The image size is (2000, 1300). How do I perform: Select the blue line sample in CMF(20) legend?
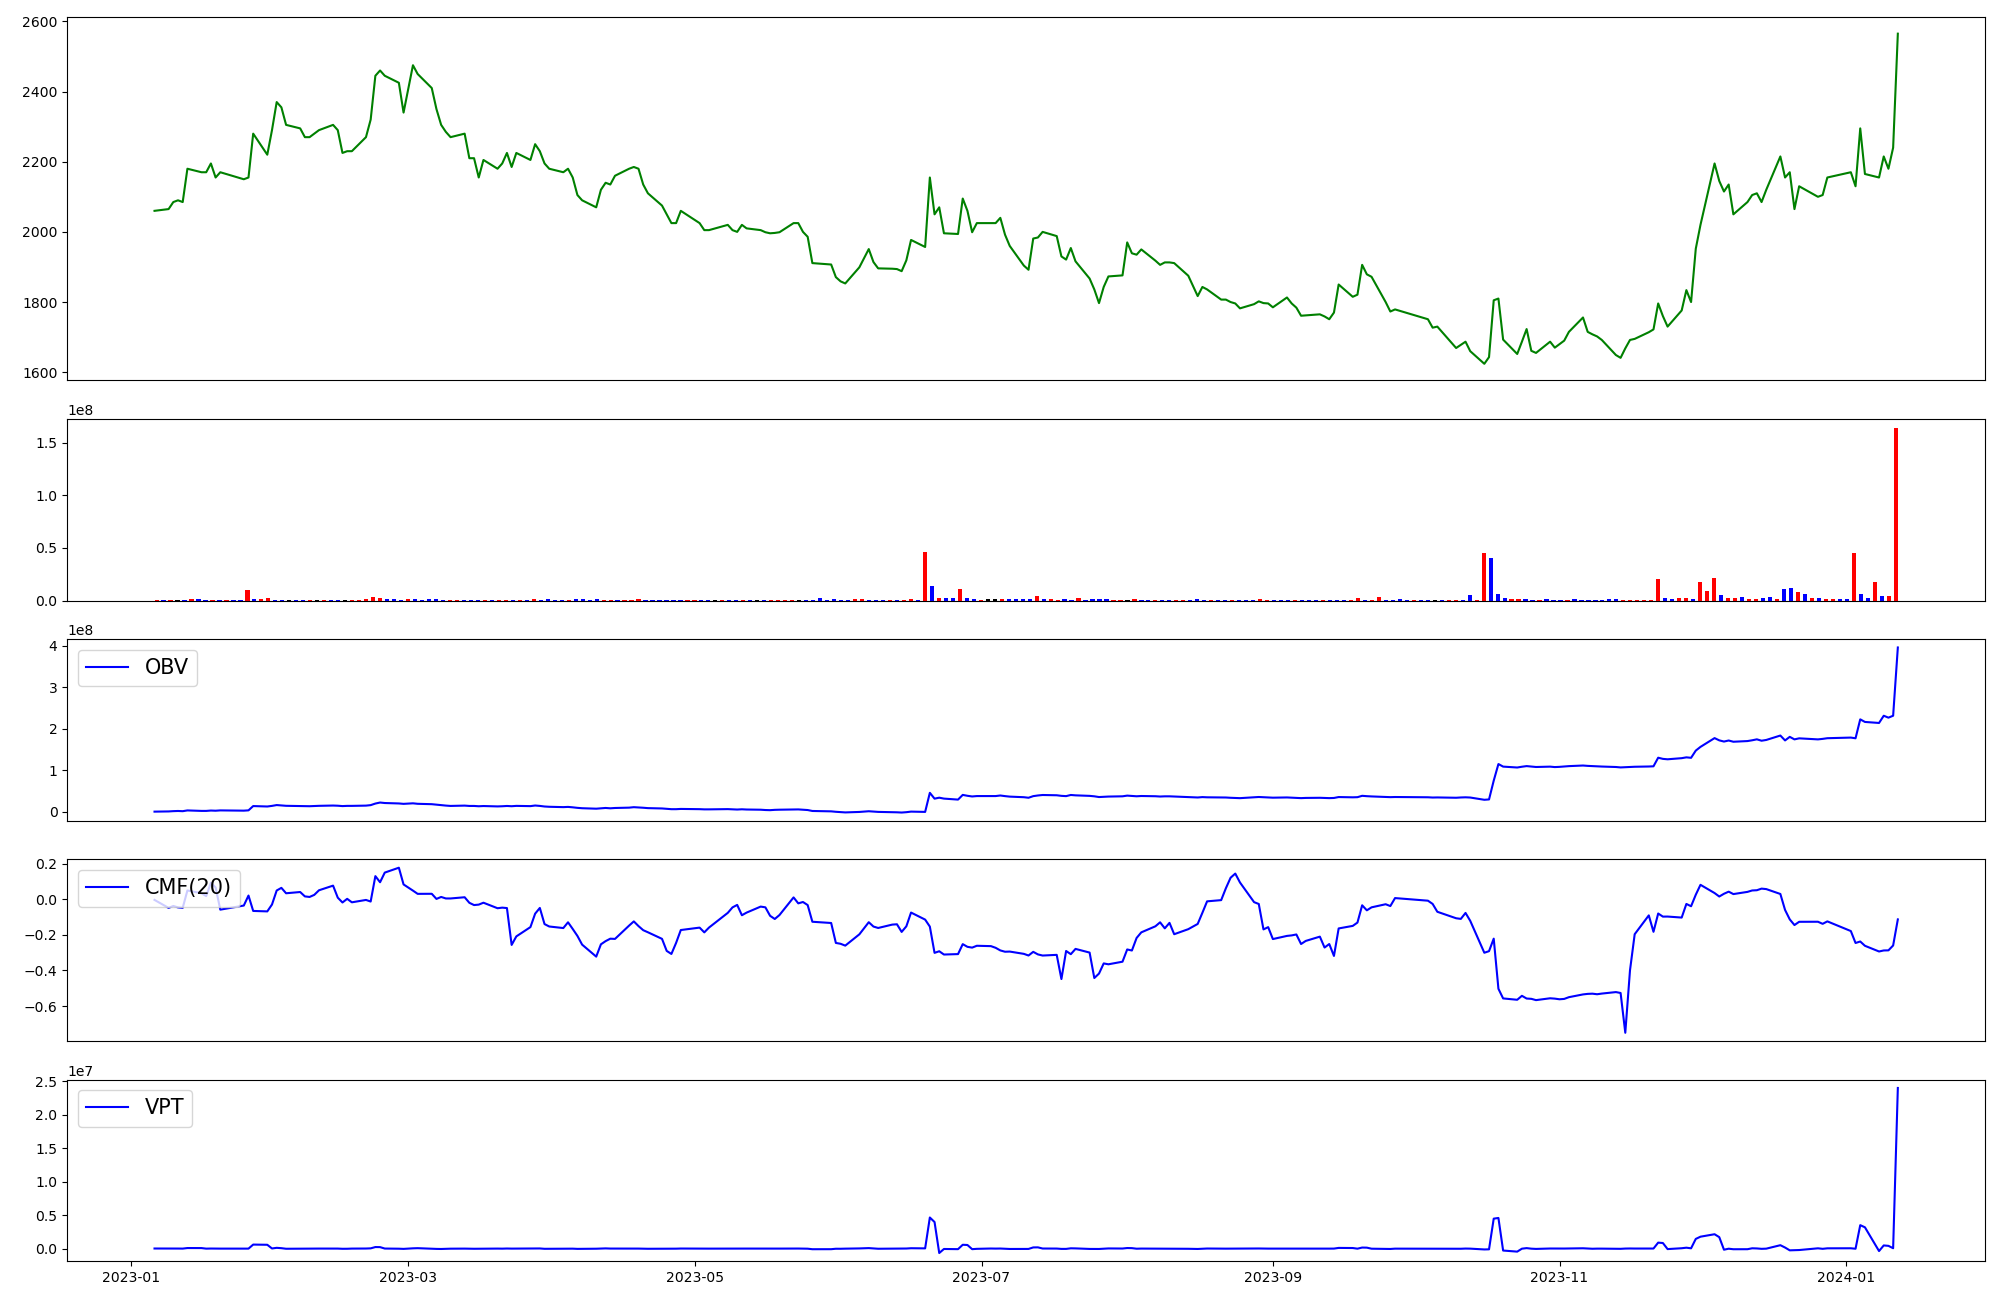[x=108, y=887]
